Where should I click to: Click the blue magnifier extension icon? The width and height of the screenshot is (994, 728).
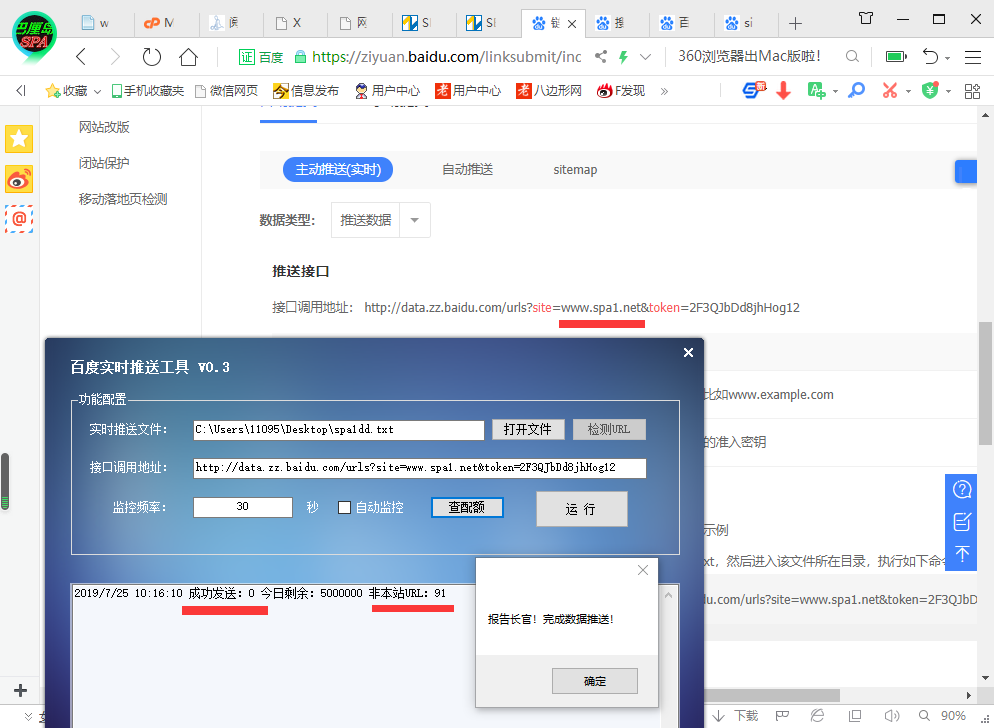pyautogui.click(x=856, y=91)
